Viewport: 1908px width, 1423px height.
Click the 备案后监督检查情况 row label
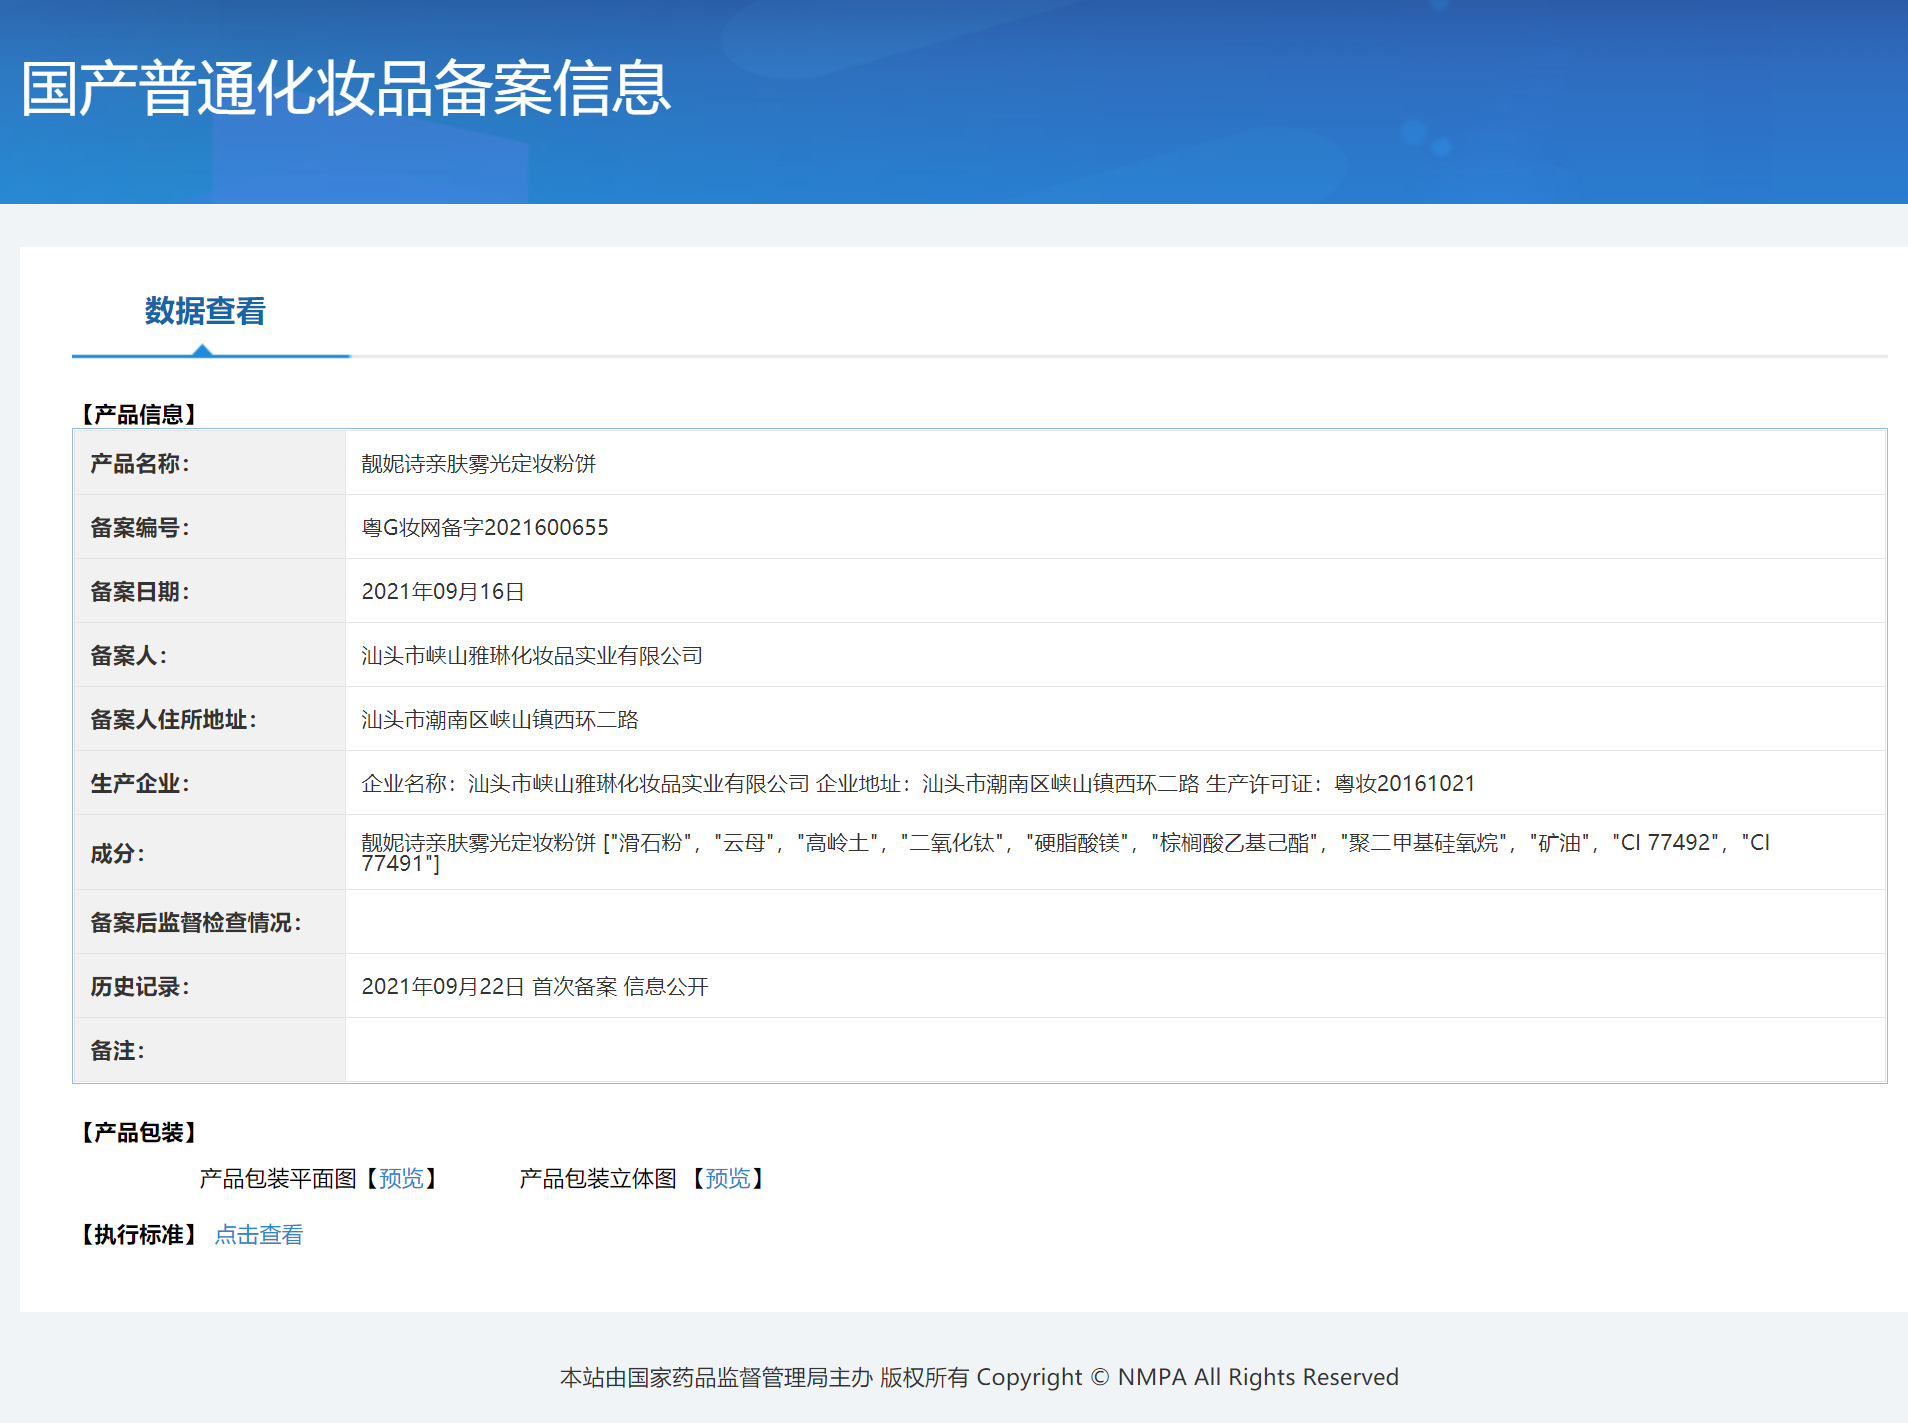196,923
